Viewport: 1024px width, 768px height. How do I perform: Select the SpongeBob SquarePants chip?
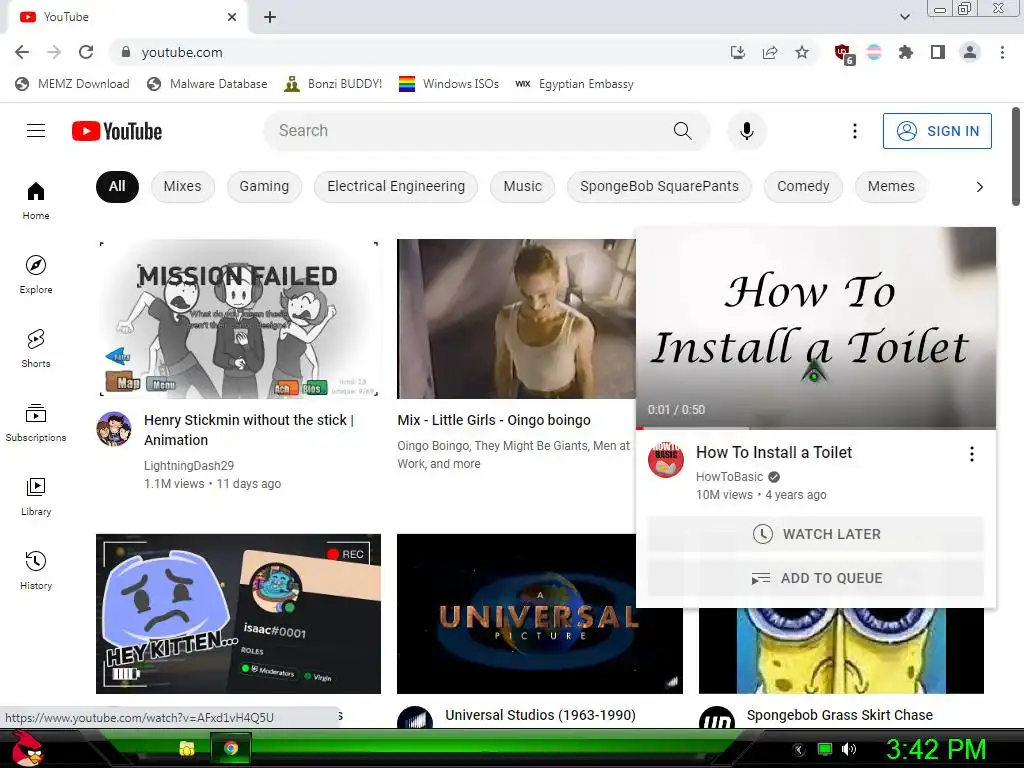point(659,187)
